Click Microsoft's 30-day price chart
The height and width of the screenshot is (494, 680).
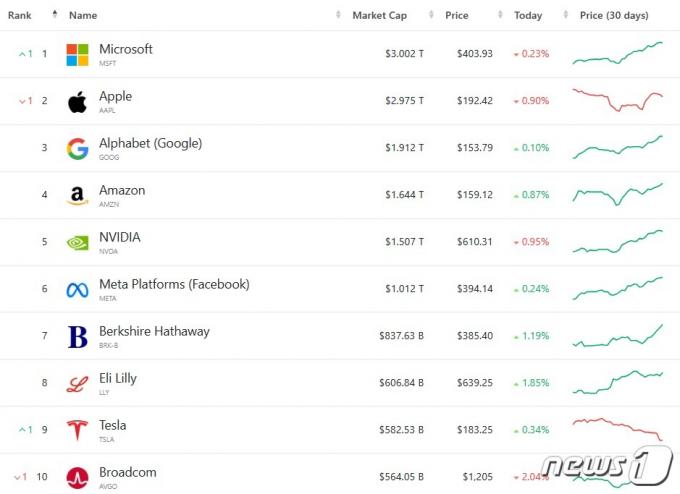[x=618, y=53]
